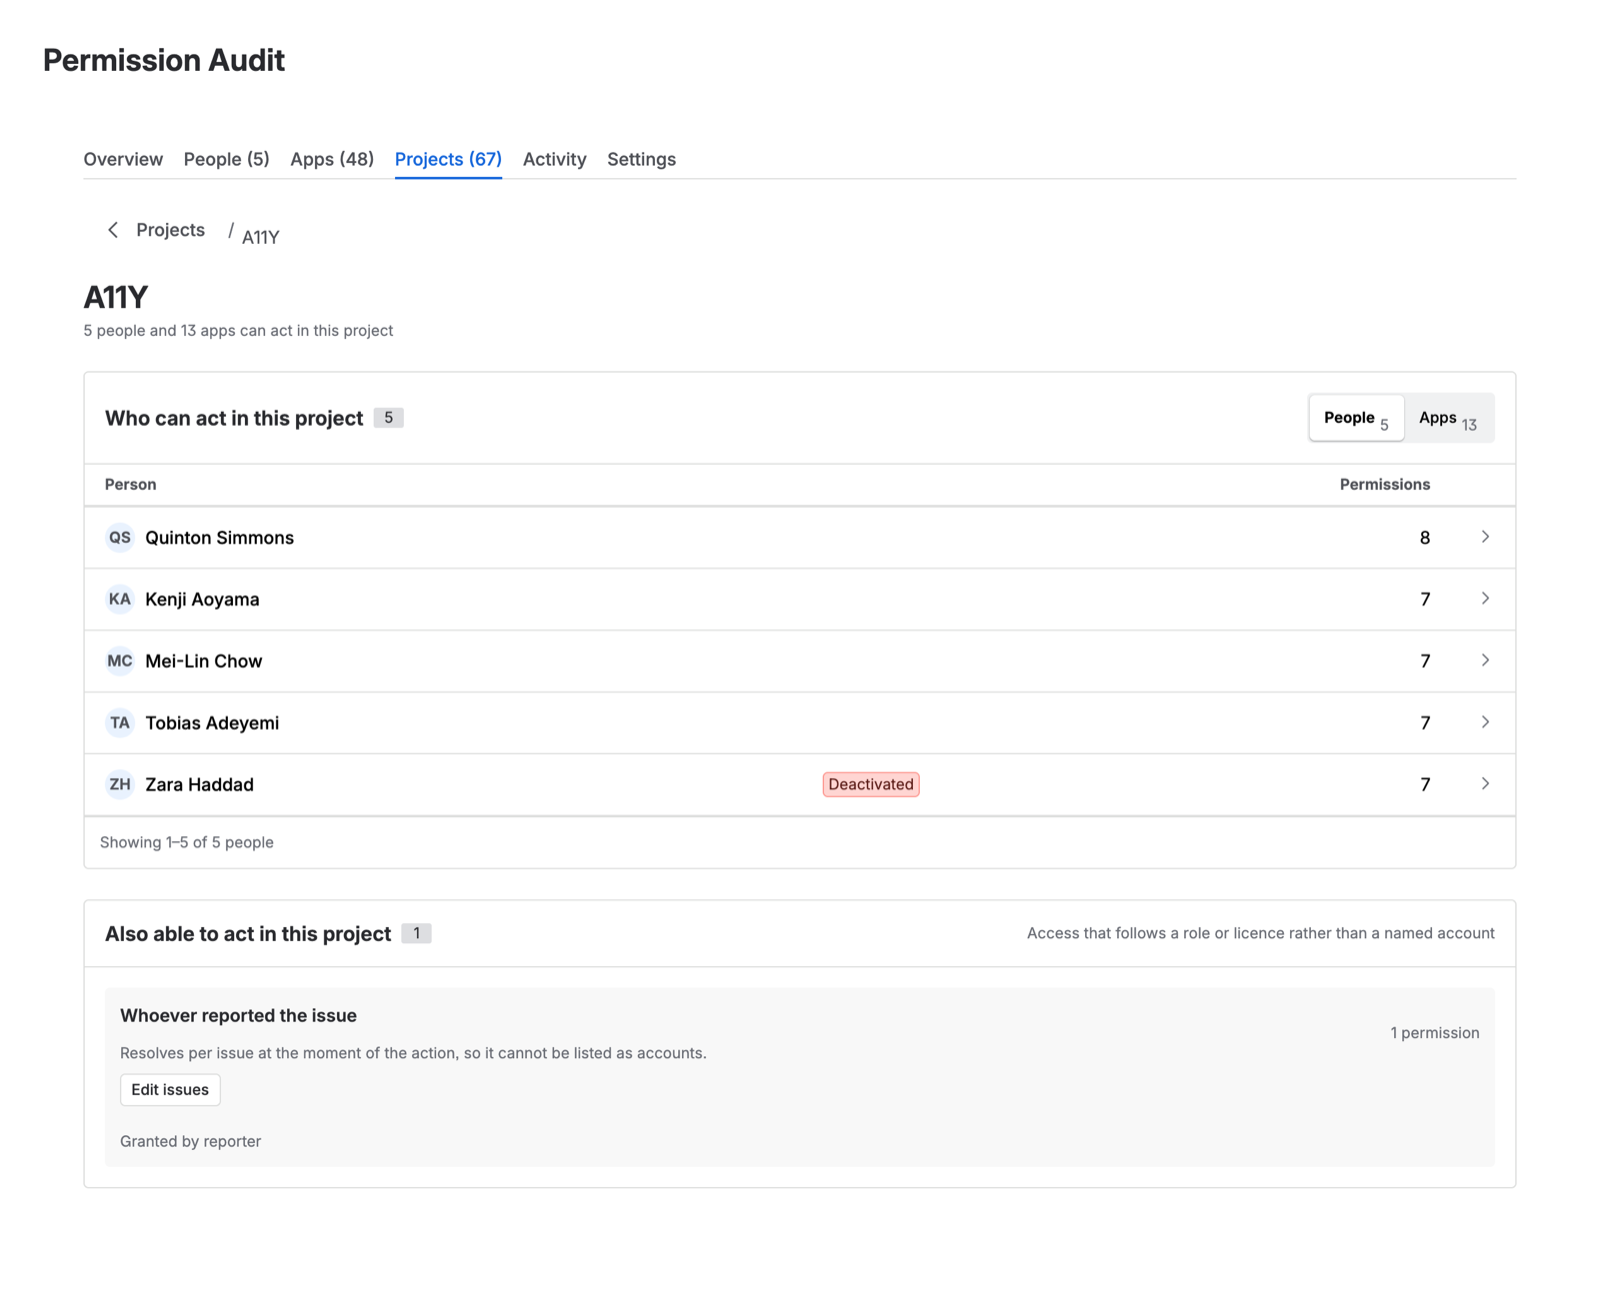This screenshot has width=1600, height=1292.
Task: Click 'Who can act in this project' heading
Action: [x=234, y=418]
